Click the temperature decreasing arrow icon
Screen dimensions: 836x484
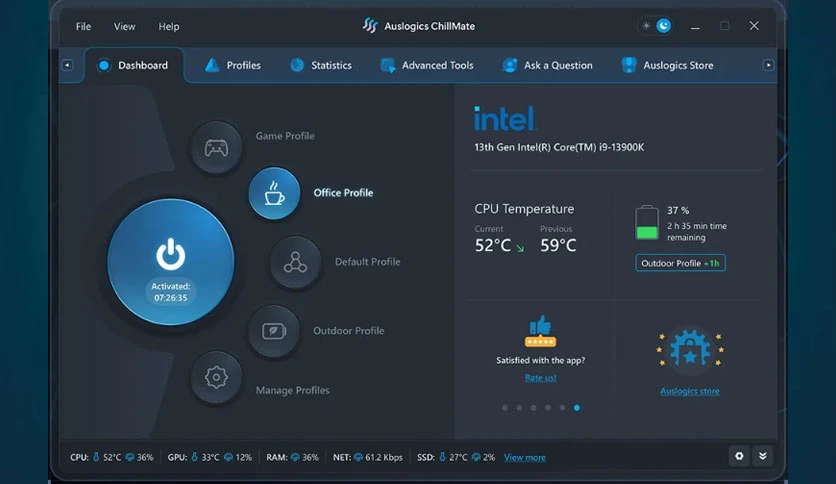tap(520, 248)
